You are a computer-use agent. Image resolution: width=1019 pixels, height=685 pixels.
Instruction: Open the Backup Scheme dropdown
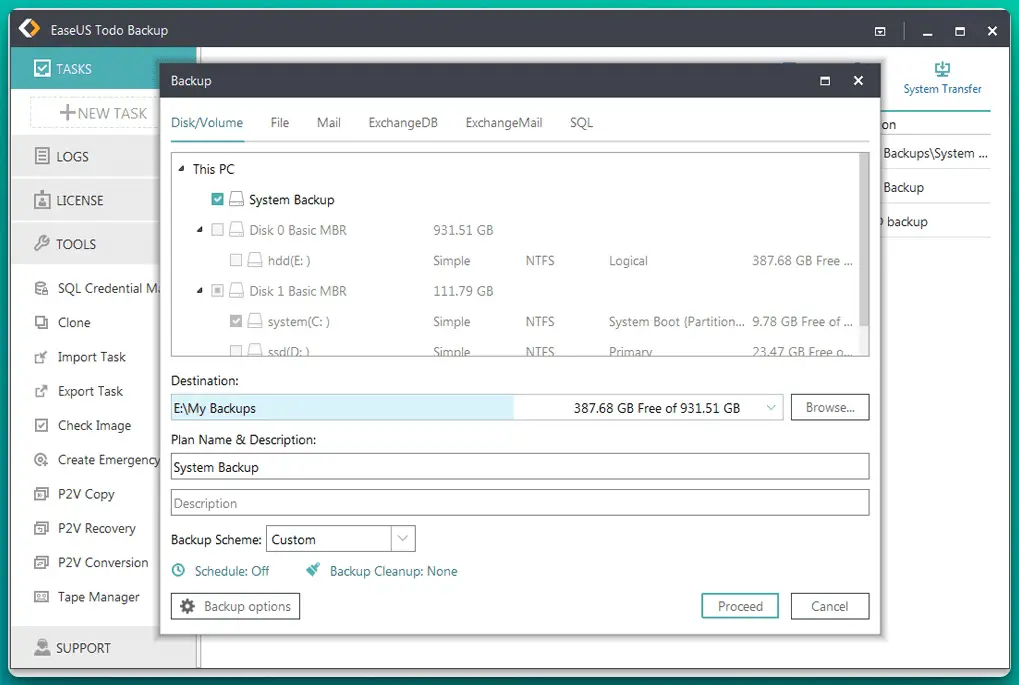(403, 539)
